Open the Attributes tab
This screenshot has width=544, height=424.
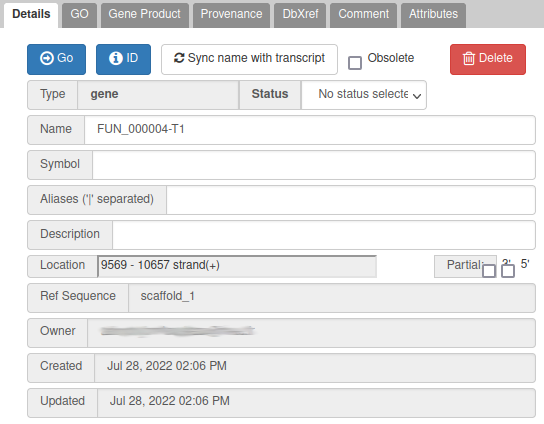(433, 15)
